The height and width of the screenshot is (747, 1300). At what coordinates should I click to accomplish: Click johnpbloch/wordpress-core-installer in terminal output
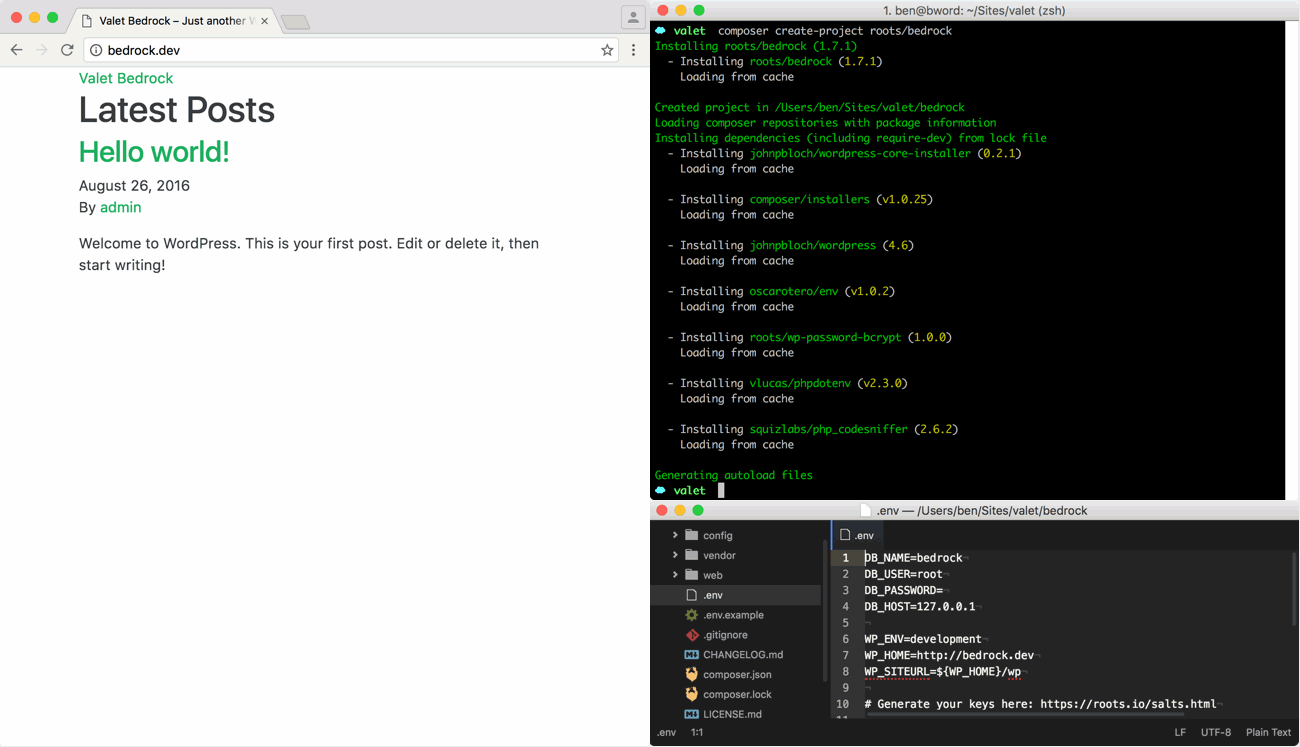pyautogui.click(x=860, y=153)
